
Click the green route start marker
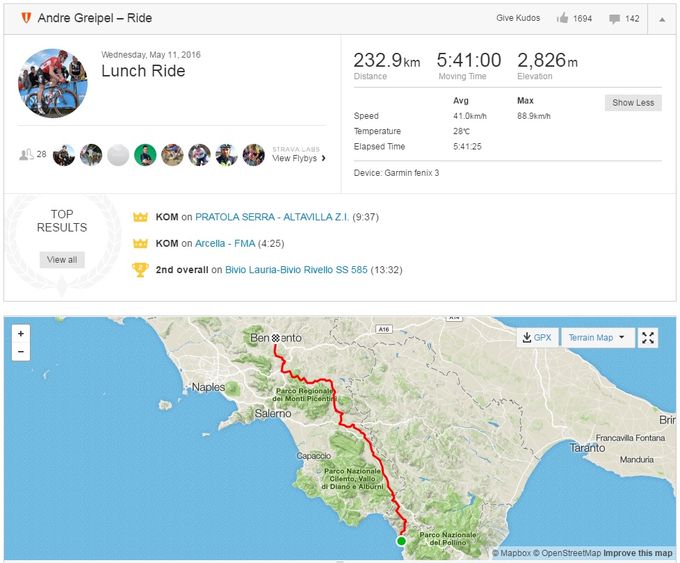[x=401, y=541]
